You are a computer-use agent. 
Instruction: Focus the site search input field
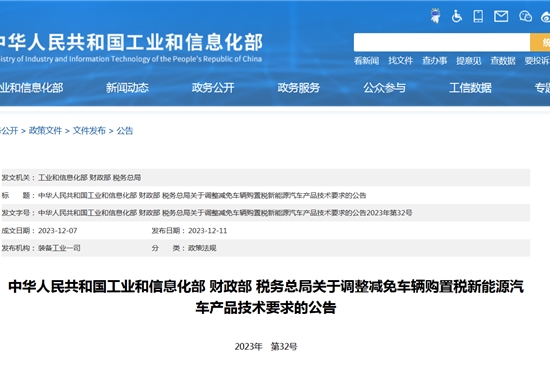[442, 42]
